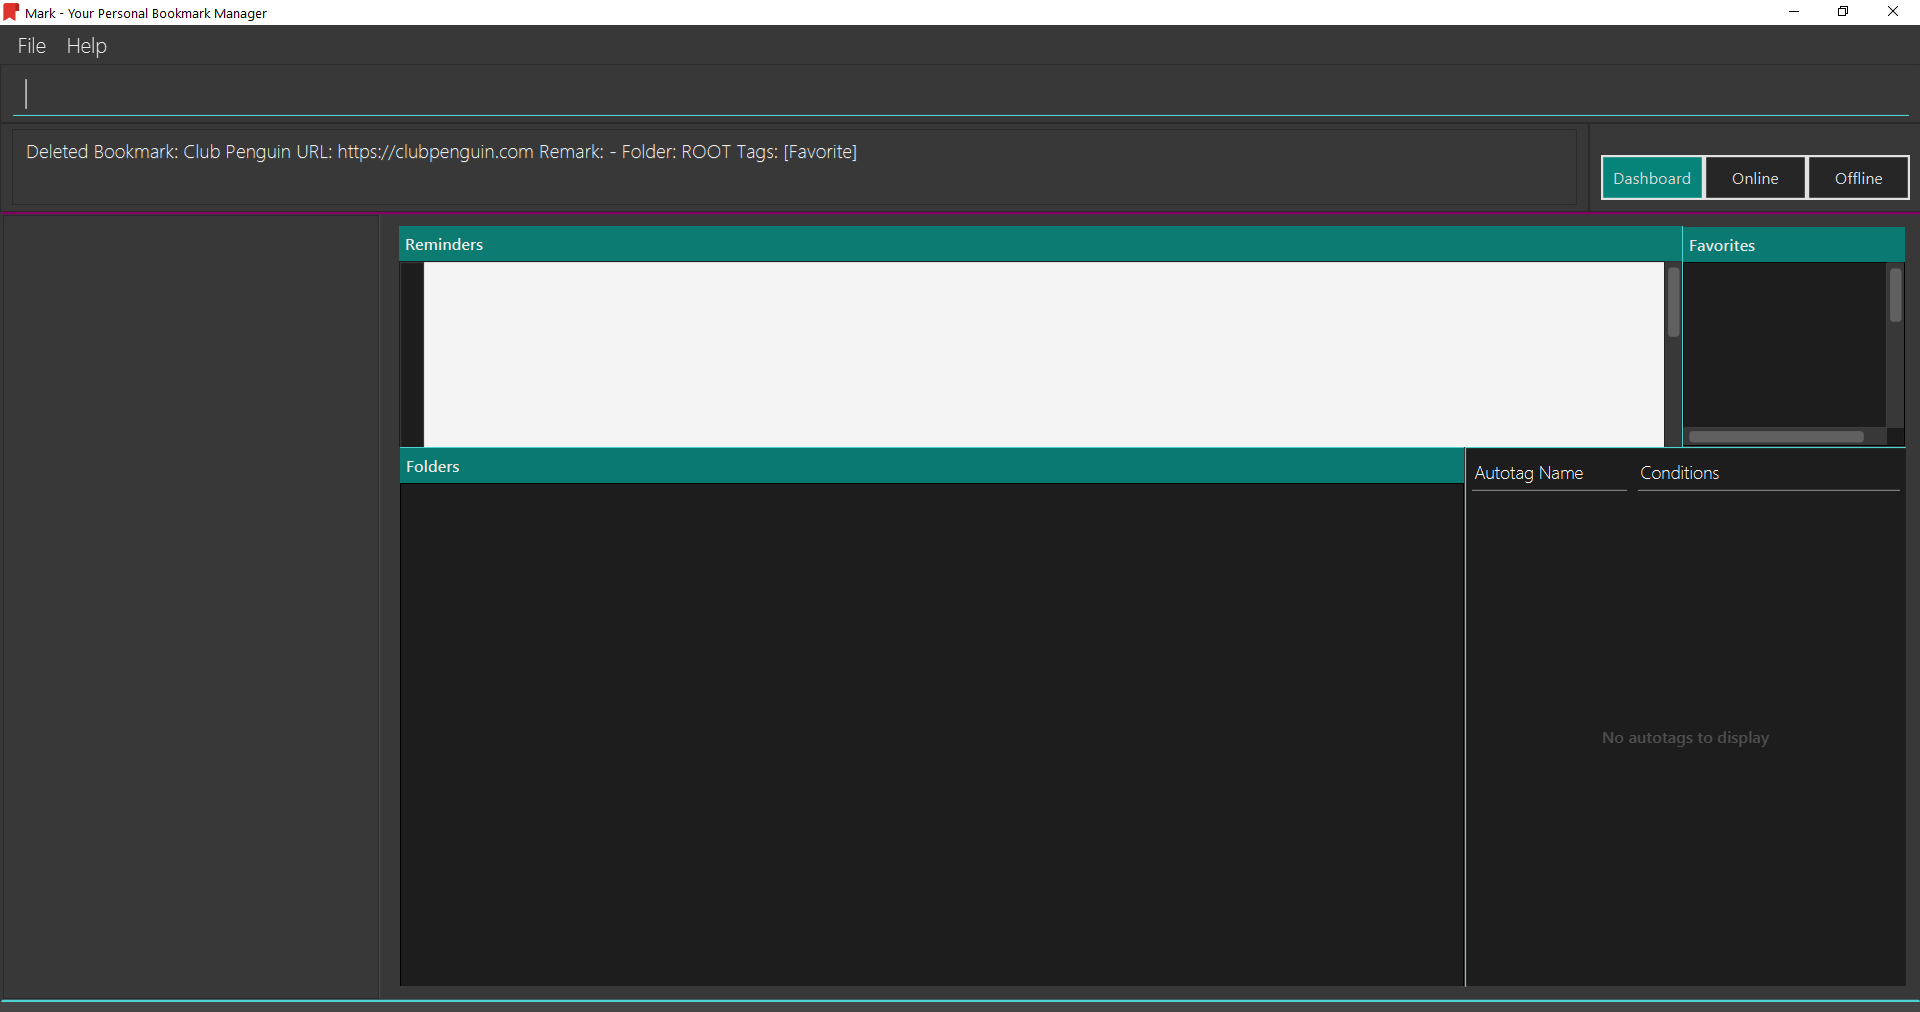Restore down the Mark window

point(1843,12)
